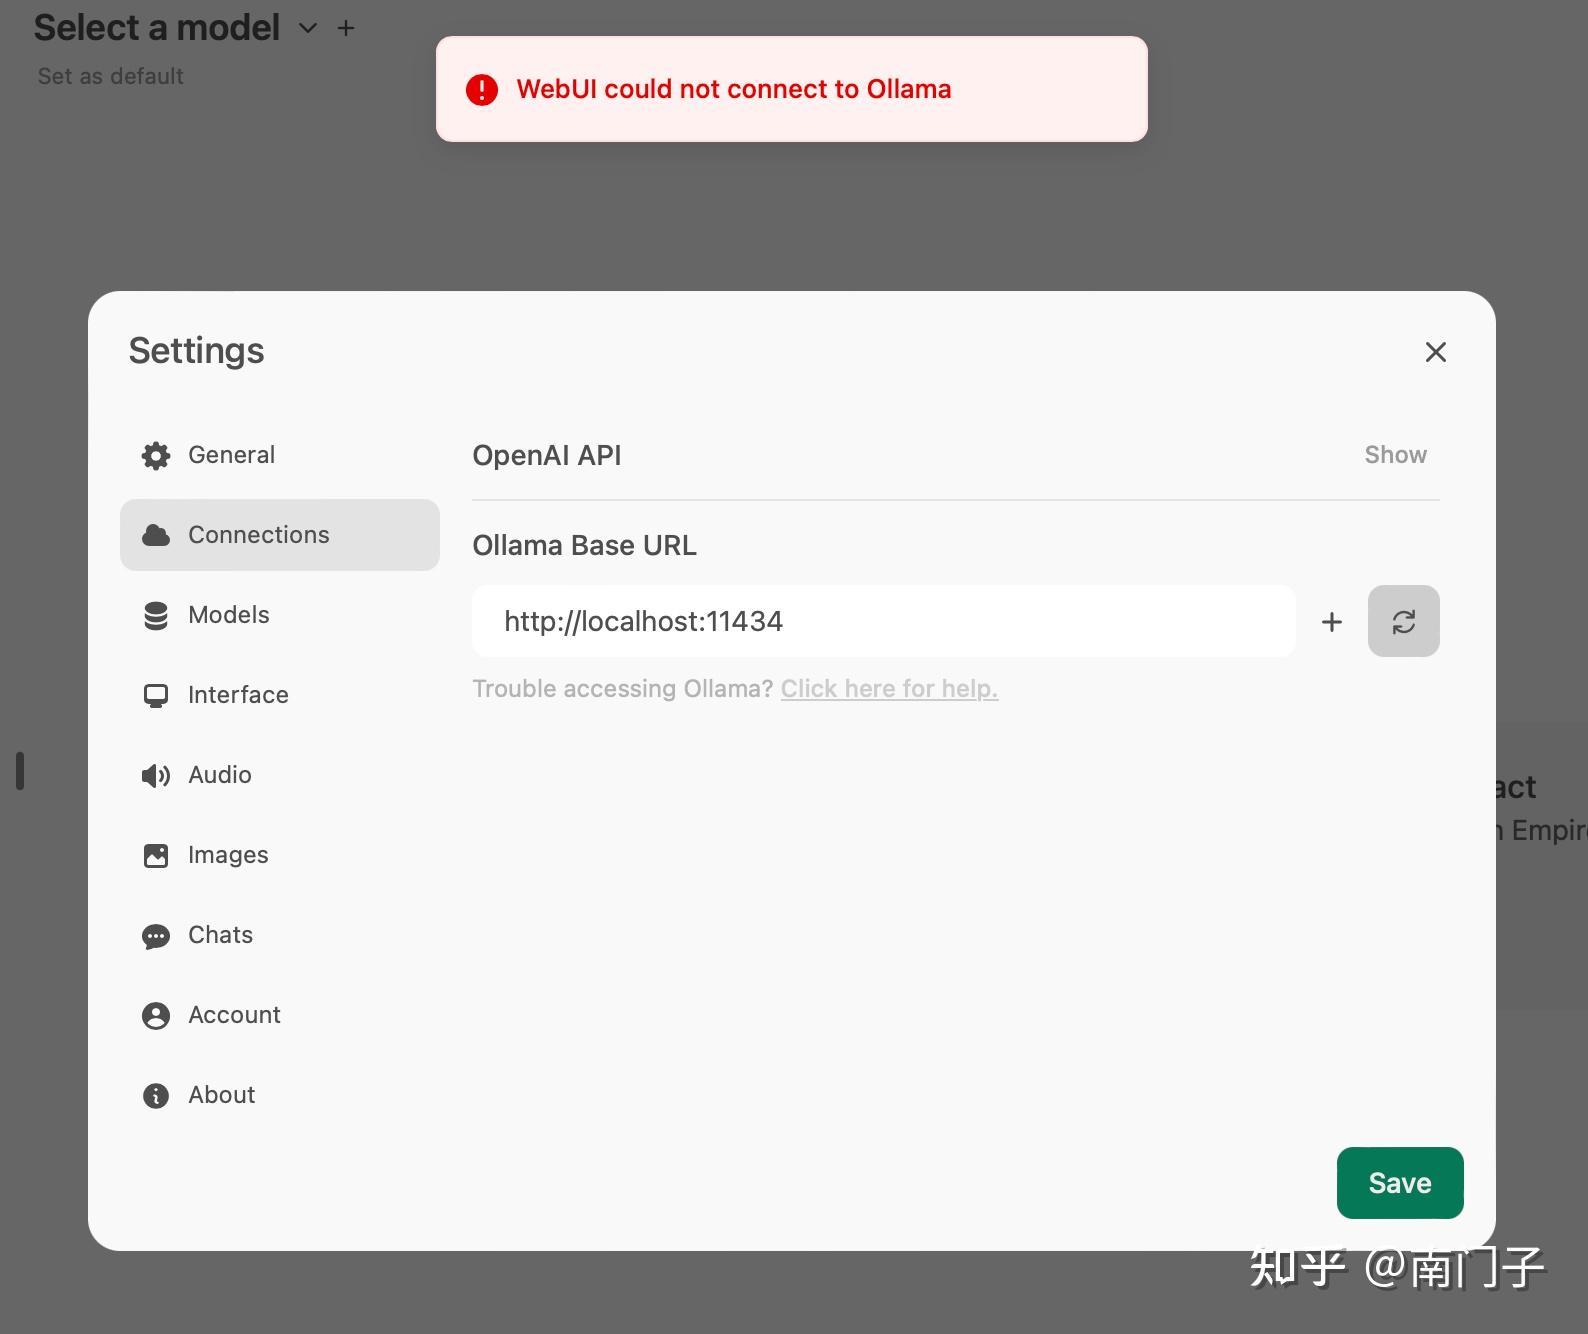Click the Interface monitor icon
This screenshot has width=1588, height=1334.
(x=156, y=695)
